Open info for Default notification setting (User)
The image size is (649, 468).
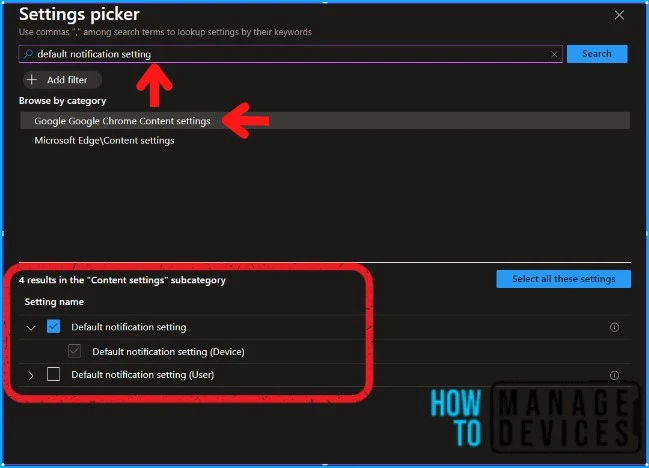click(614, 375)
